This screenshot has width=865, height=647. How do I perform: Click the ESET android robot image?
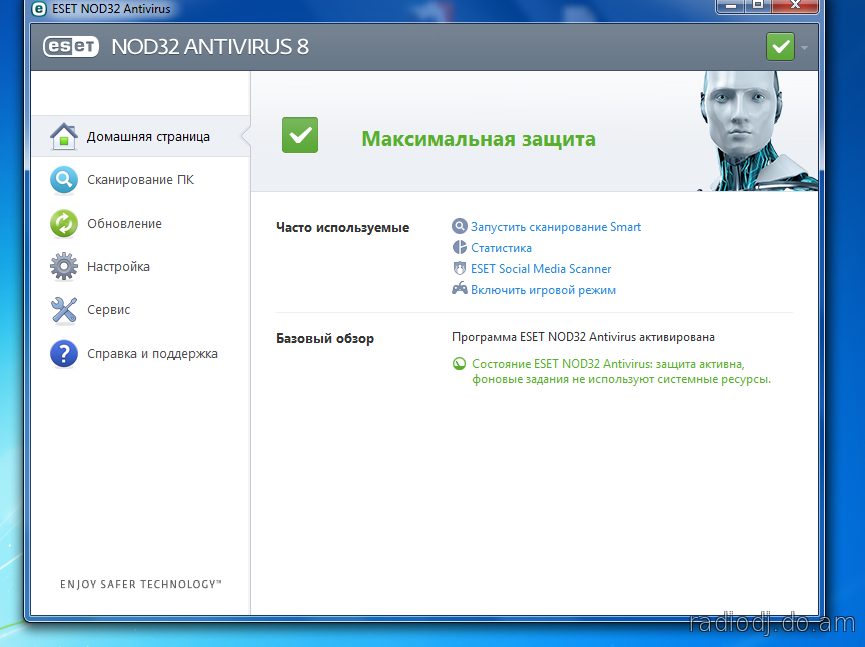[x=758, y=131]
